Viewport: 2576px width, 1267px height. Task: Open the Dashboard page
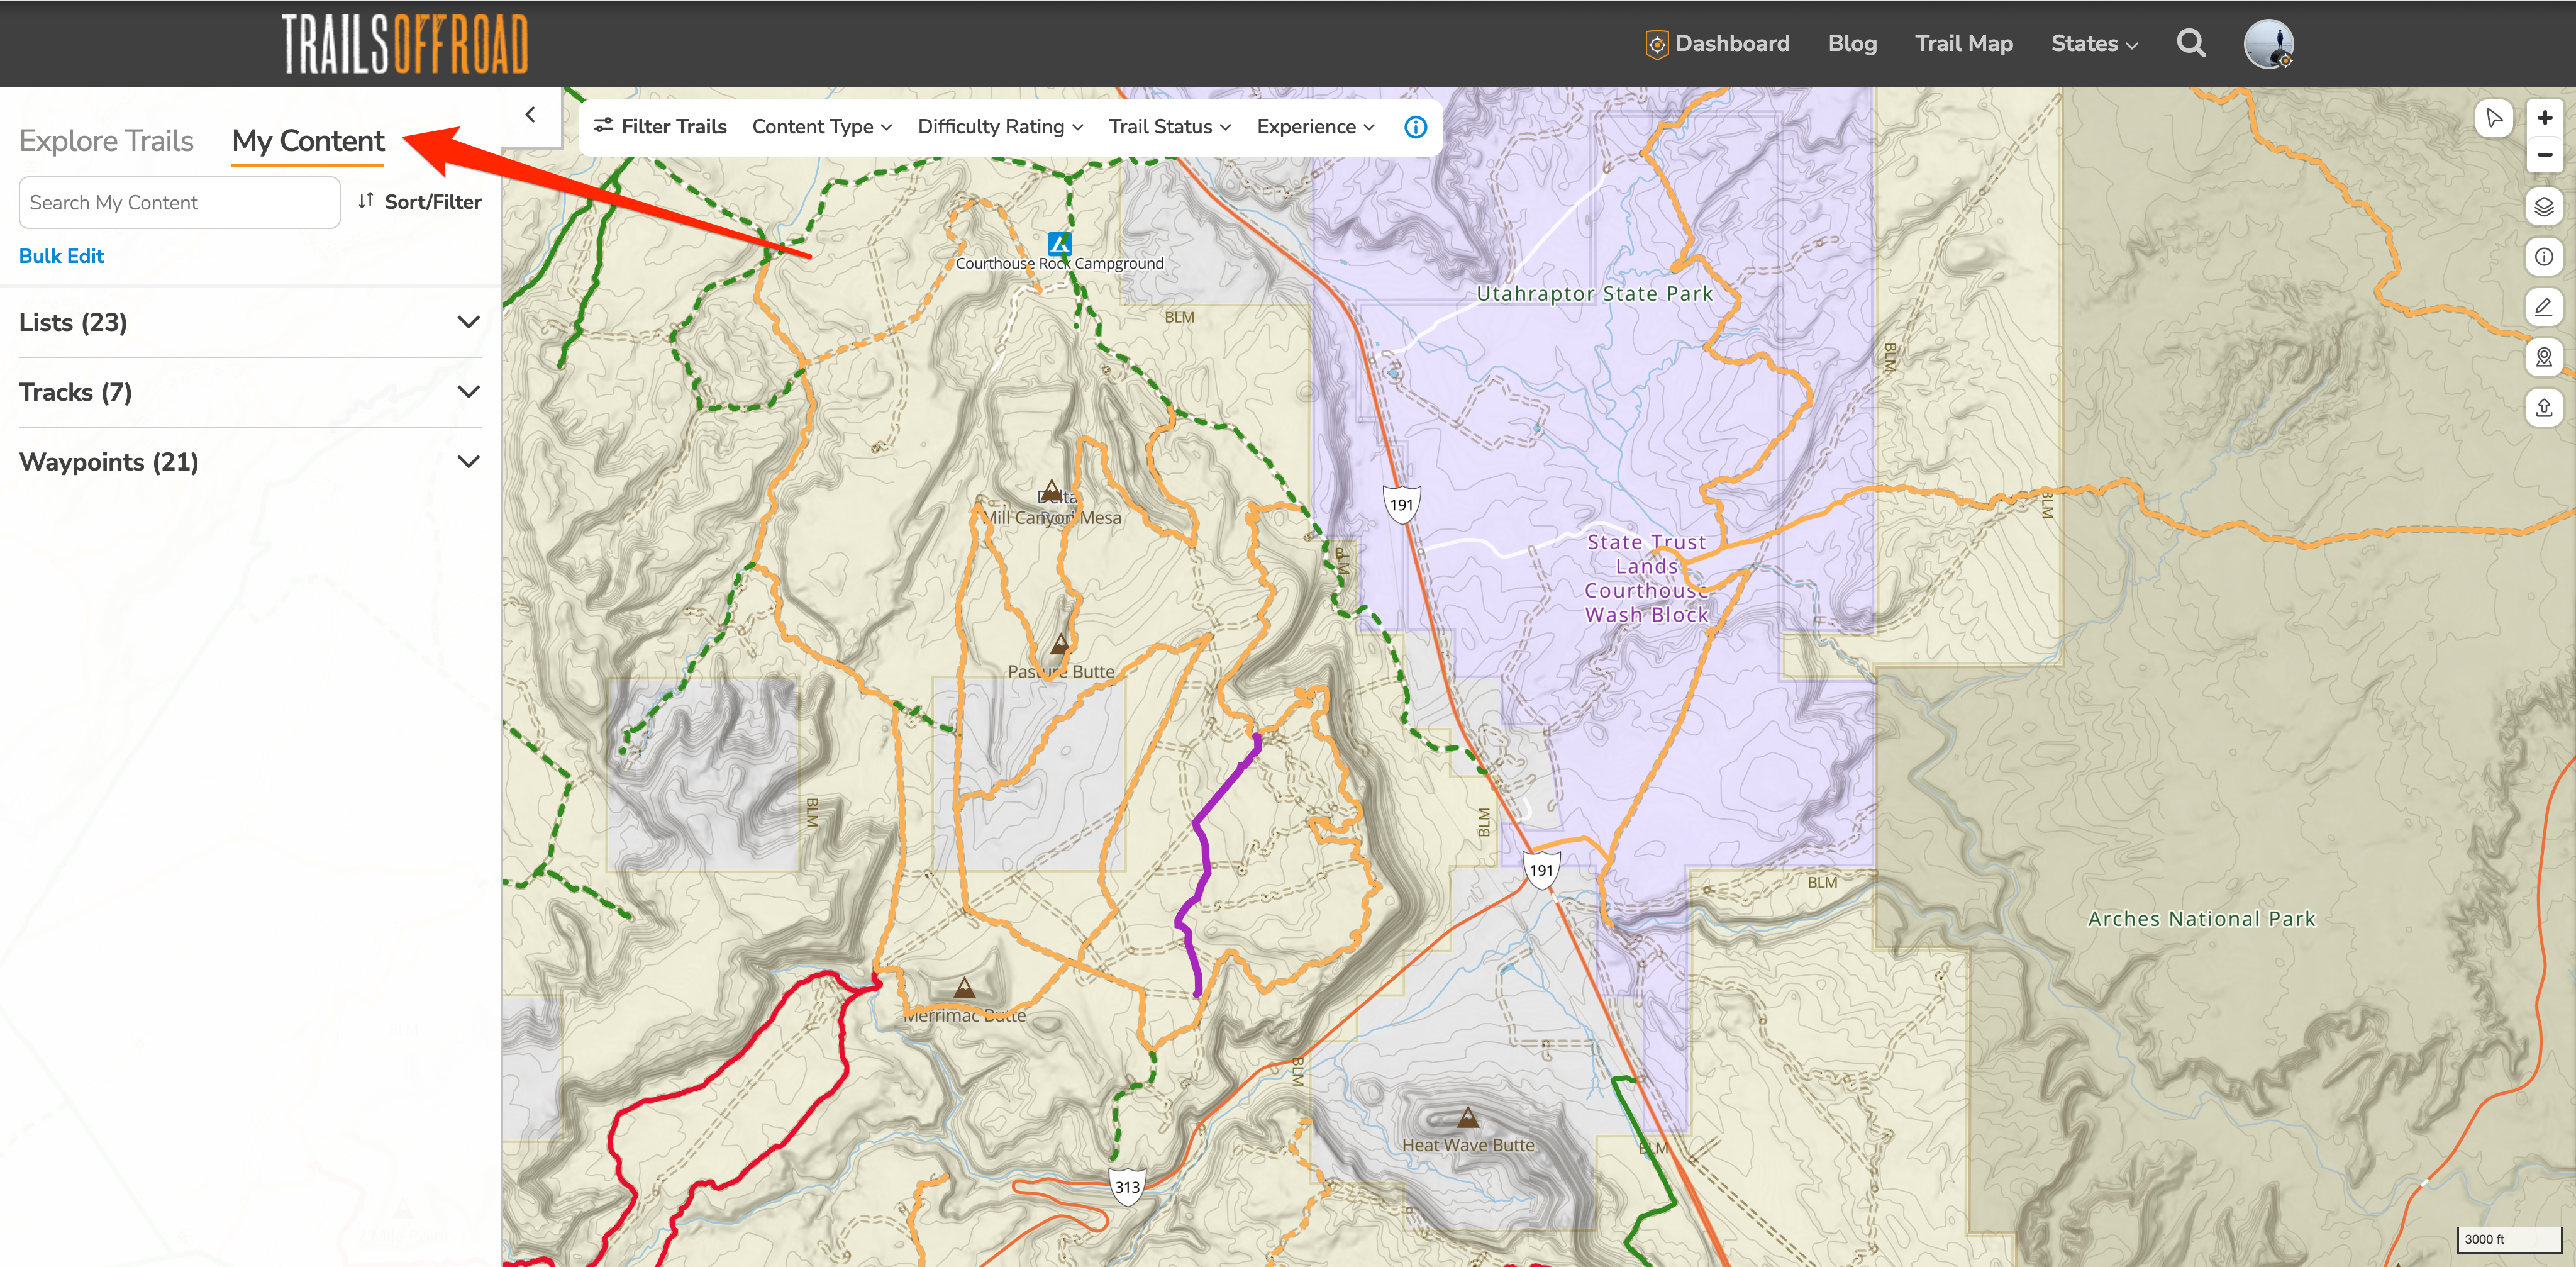point(1717,44)
